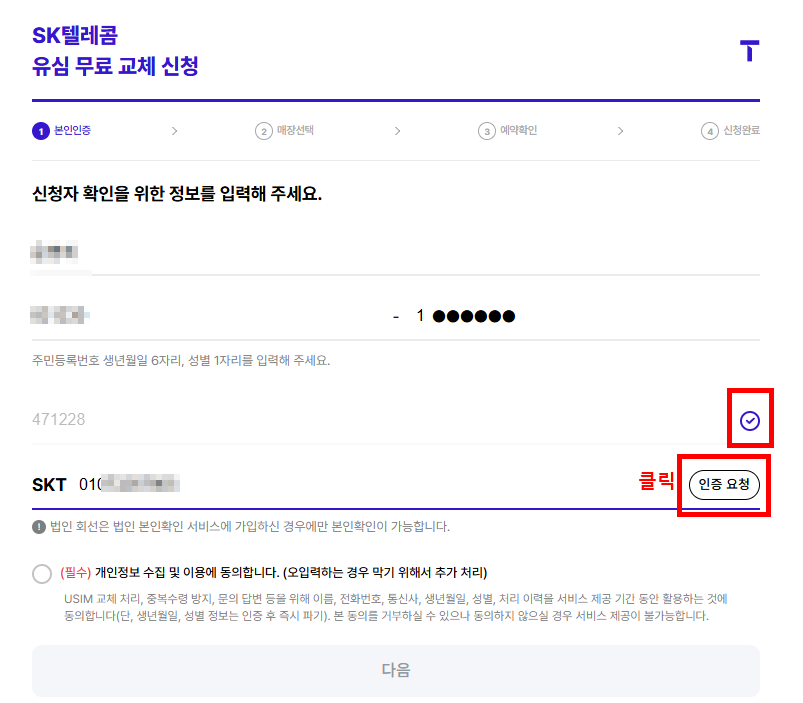Image resolution: width=803 pixels, height=703 pixels.
Task: Click the 신청자 확인을 위한 정보를 입력해 주세요 heading
Action: pyautogui.click(x=177, y=194)
